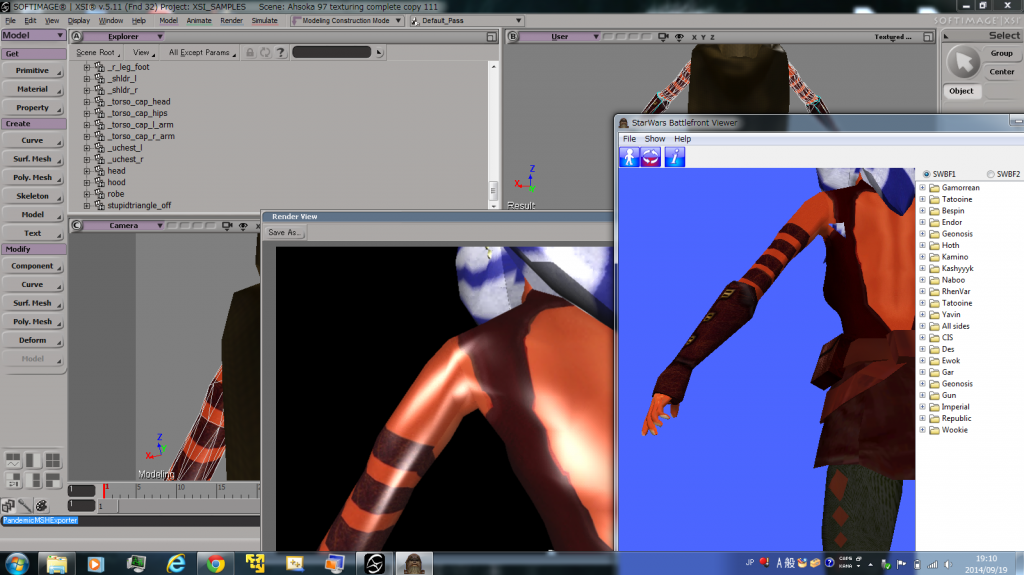The image size is (1024, 575).
Task: Expand the robe node in Explorer
Action: (87, 194)
